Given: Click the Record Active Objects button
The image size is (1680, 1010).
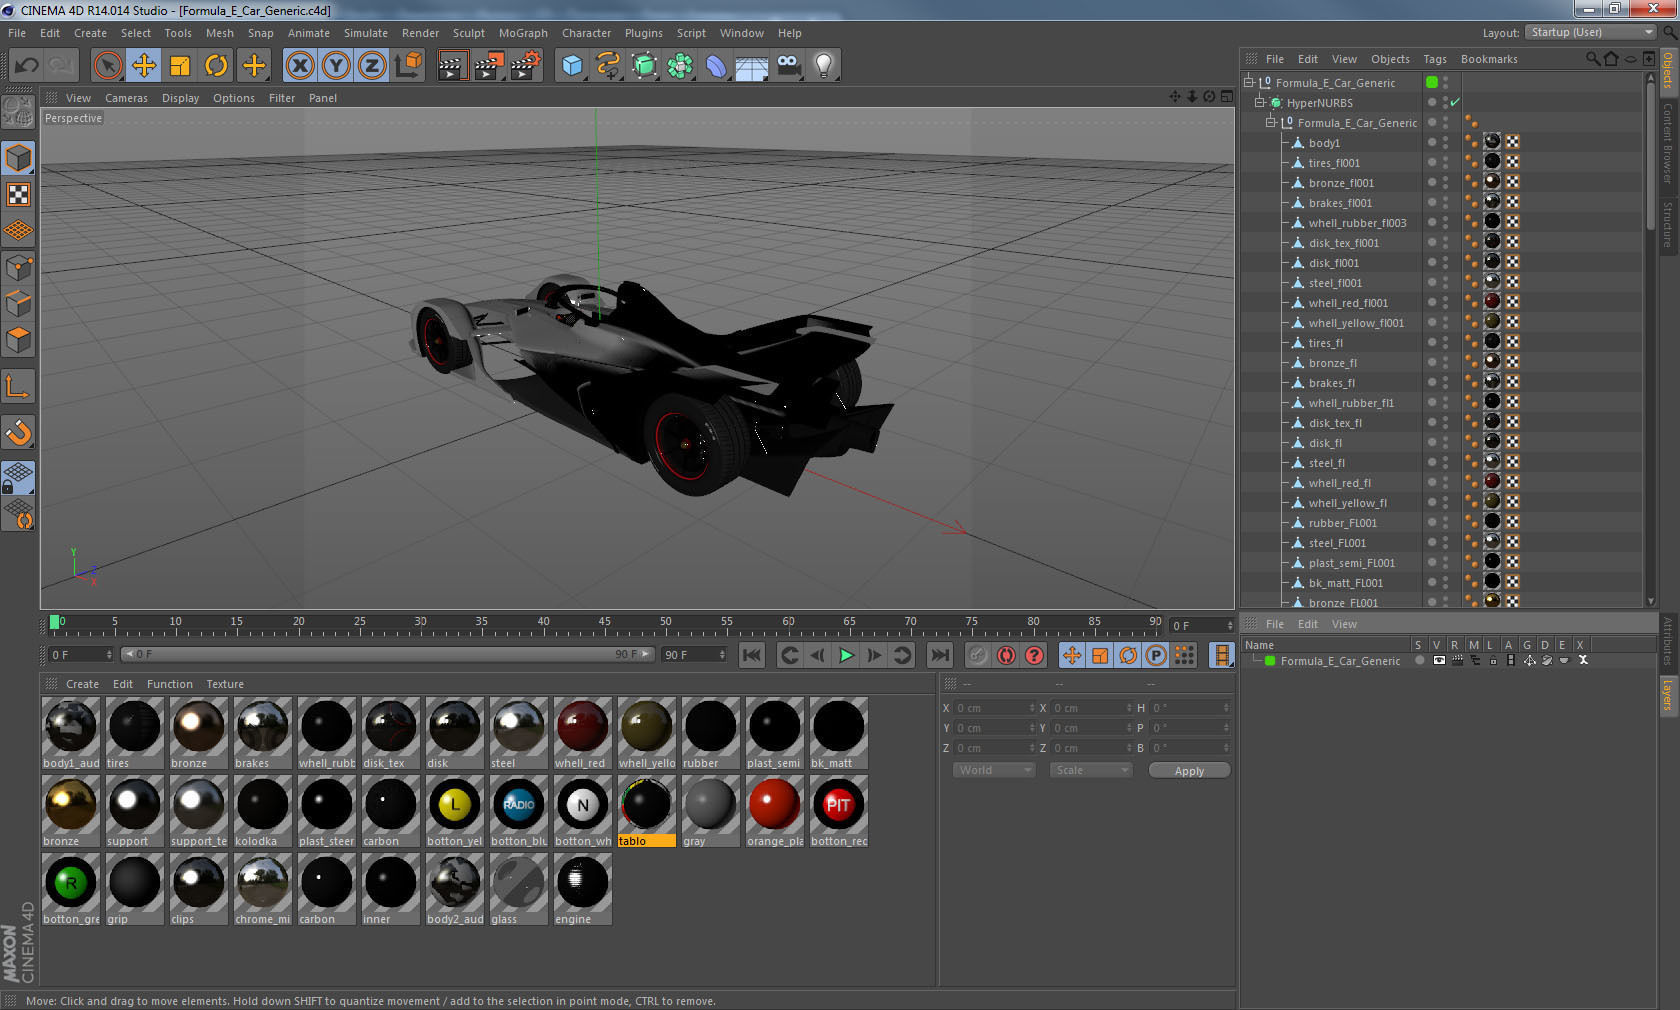Looking at the screenshot, I should [978, 655].
